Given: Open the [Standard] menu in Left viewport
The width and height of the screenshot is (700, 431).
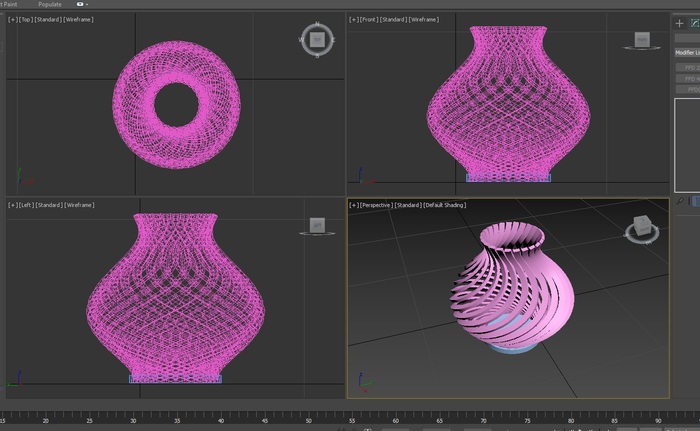Looking at the screenshot, I should coord(48,205).
